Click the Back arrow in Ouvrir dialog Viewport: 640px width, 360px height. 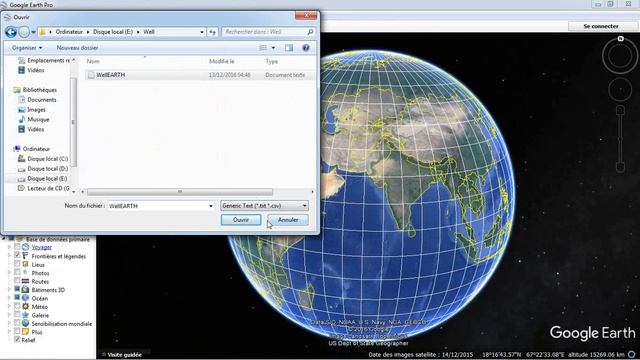click(11, 32)
